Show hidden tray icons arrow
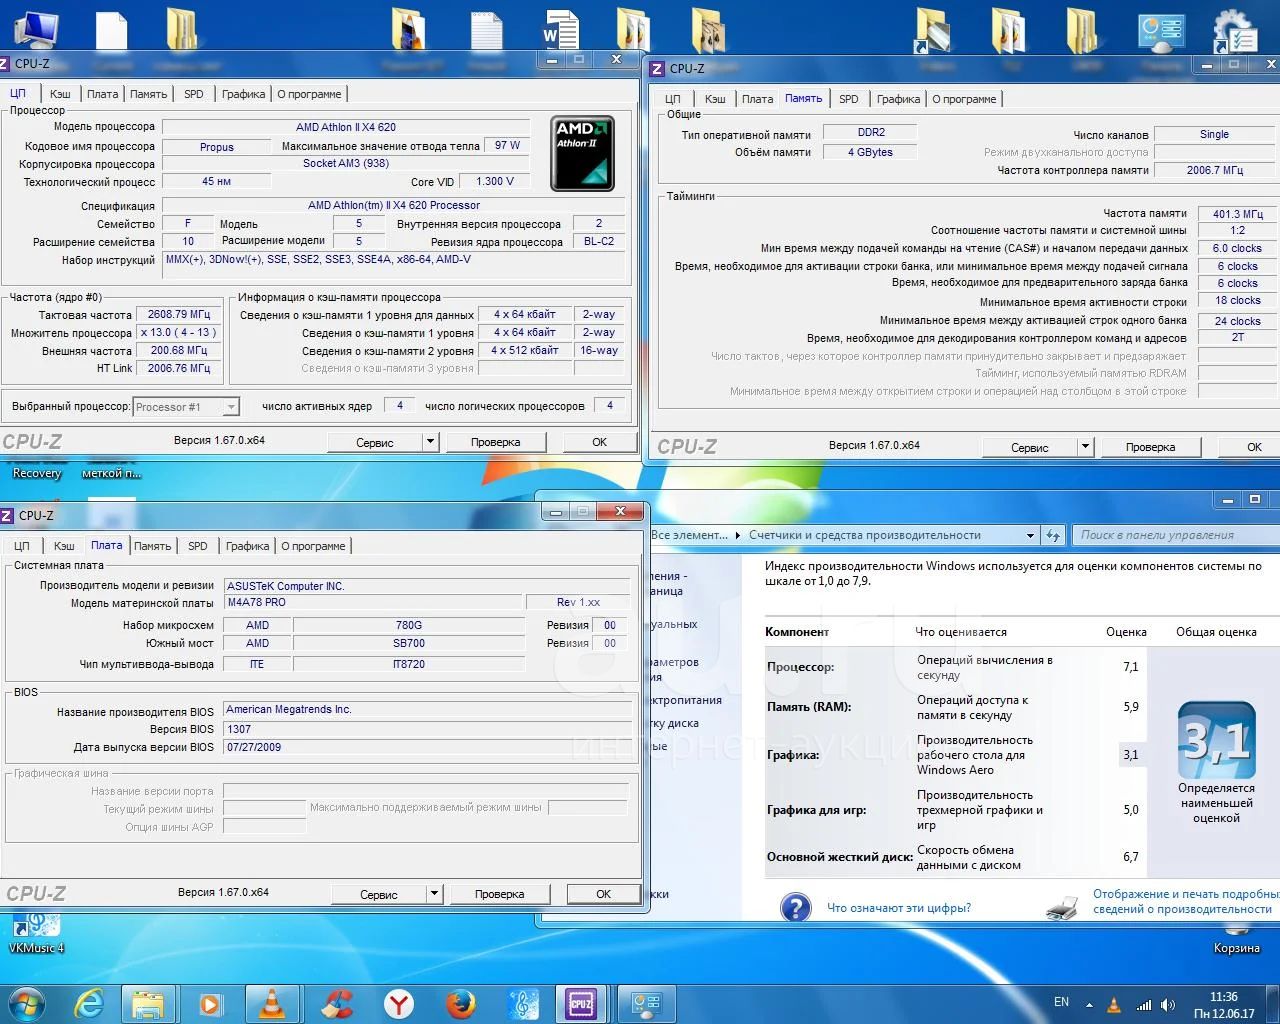 coord(1090,1005)
